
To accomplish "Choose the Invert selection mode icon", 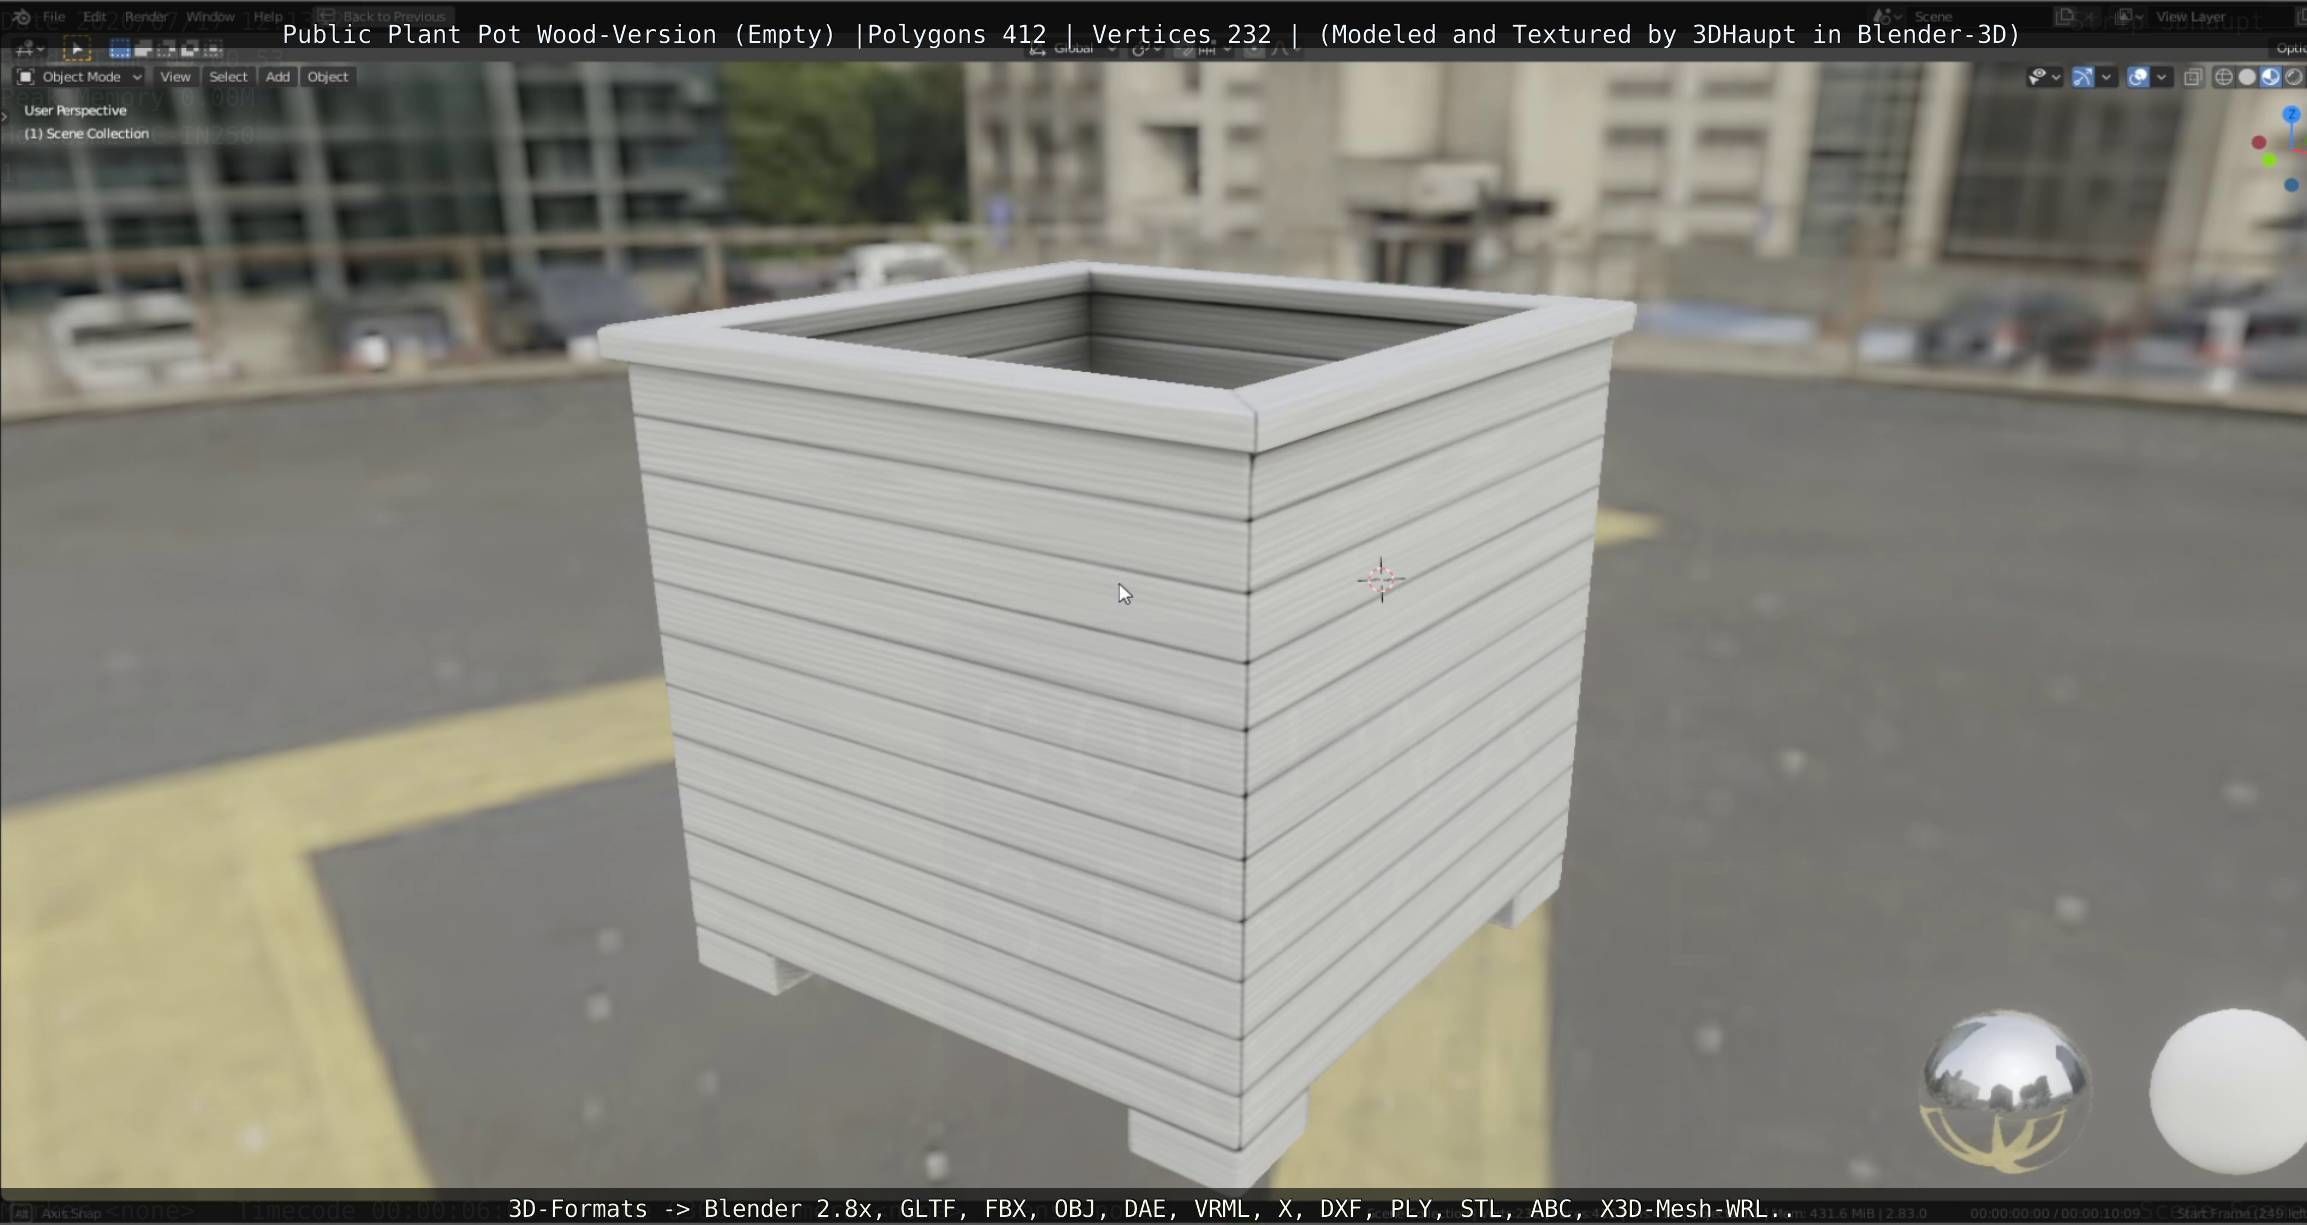I will (189, 48).
